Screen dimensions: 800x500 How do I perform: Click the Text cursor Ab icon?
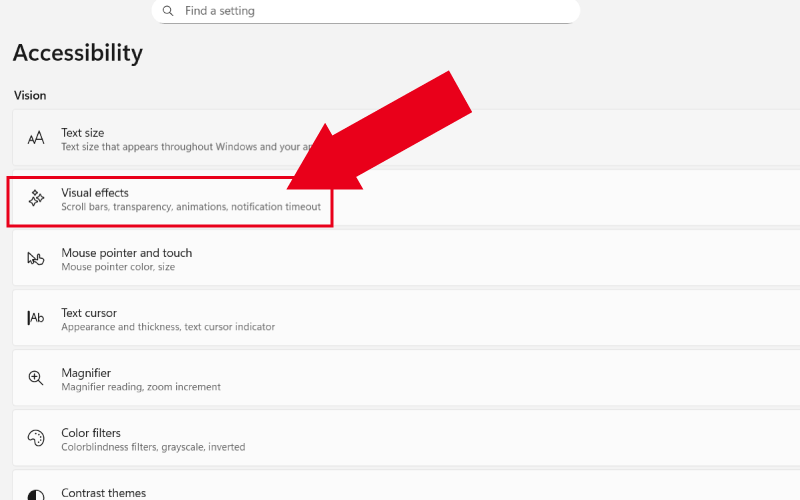36,318
